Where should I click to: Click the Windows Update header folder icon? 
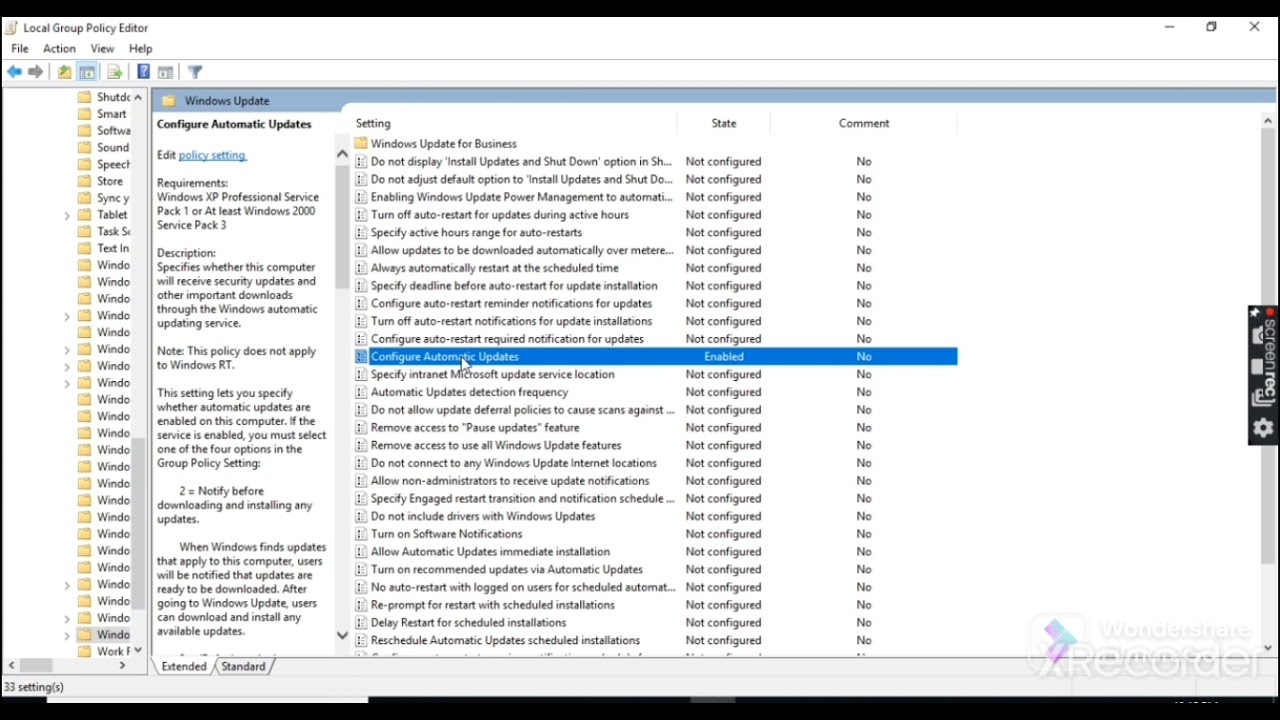pos(168,100)
